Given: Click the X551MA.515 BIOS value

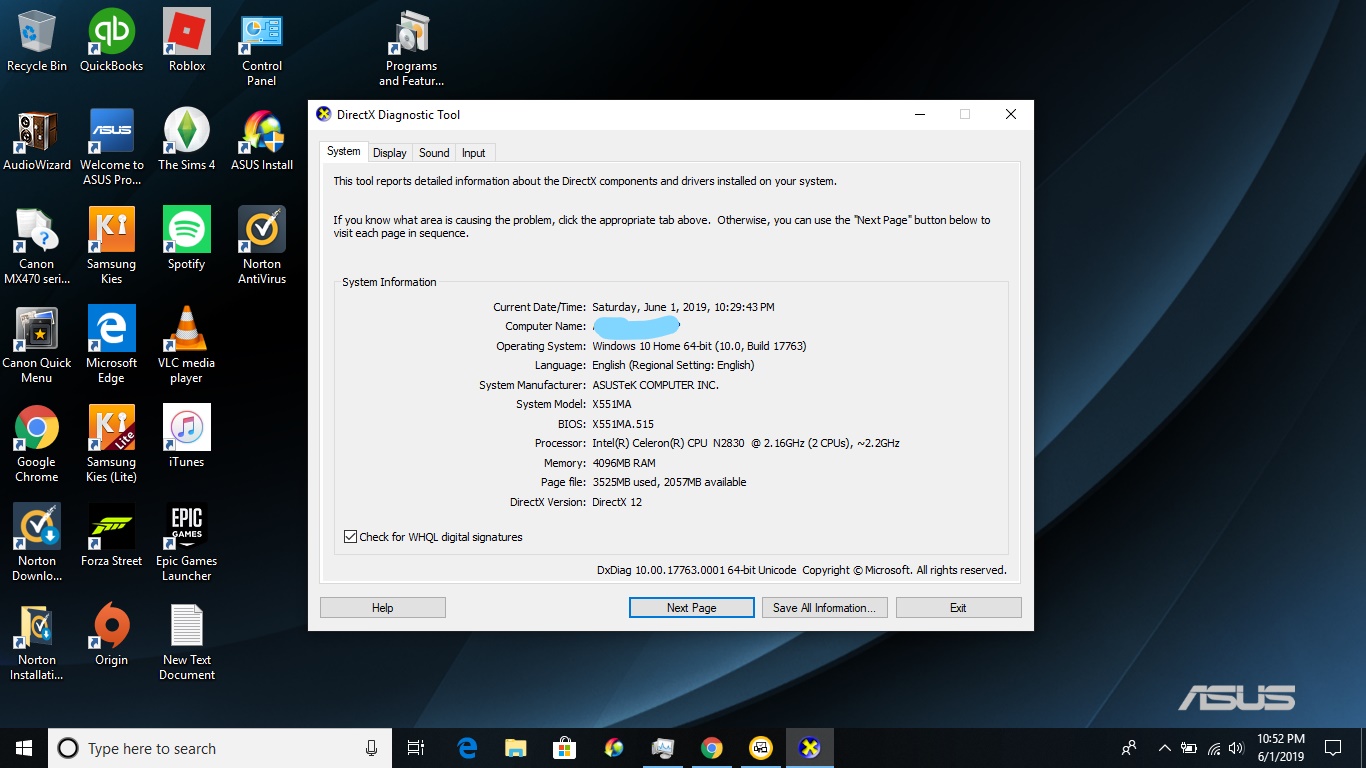Looking at the screenshot, I should point(623,424).
